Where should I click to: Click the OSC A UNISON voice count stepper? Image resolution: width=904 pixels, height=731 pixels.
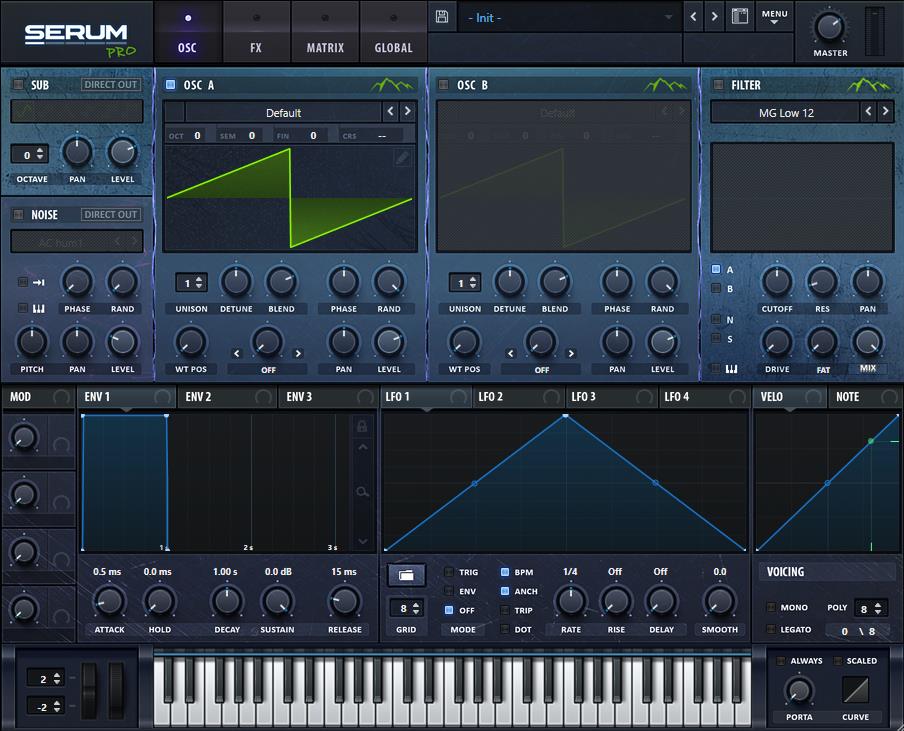[191, 283]
